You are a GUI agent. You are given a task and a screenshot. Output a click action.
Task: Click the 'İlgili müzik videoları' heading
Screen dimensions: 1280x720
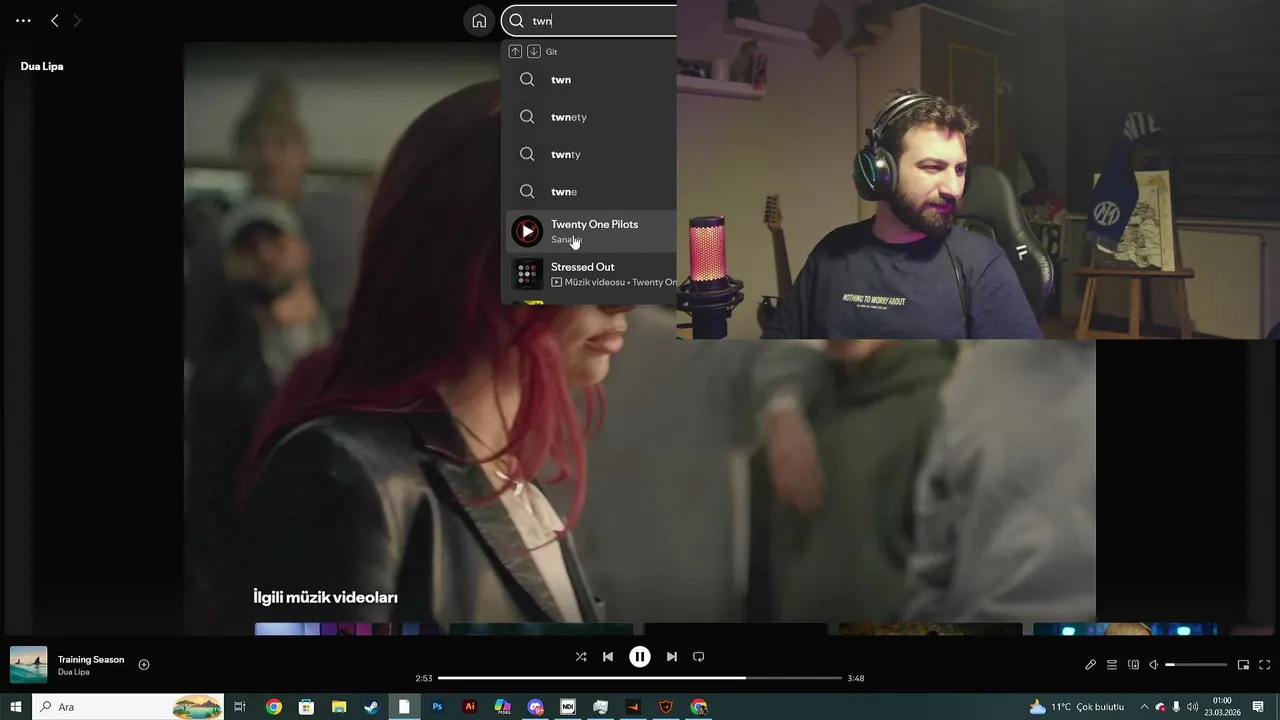(326, 597)
